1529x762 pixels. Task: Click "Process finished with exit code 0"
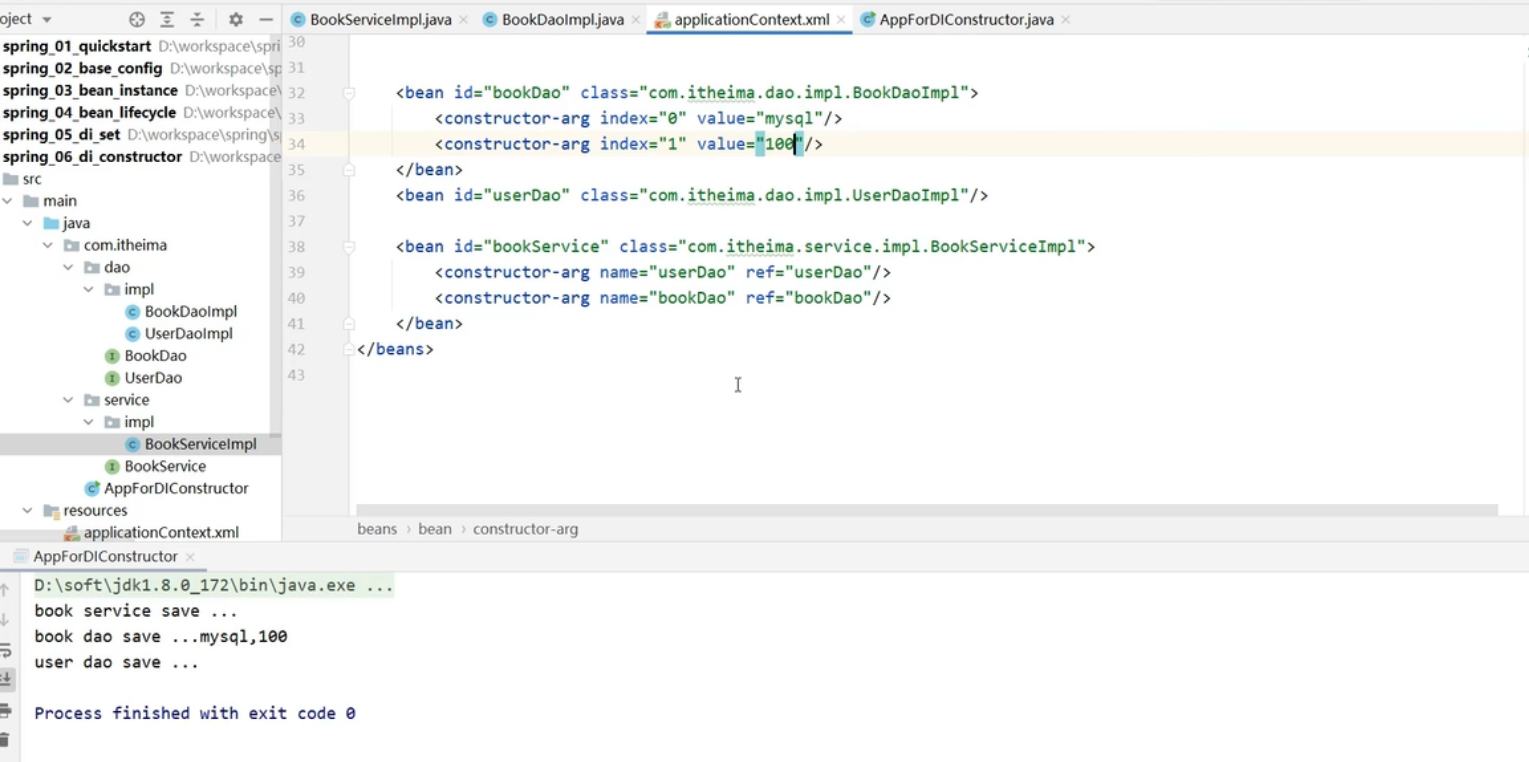point(195,713)
